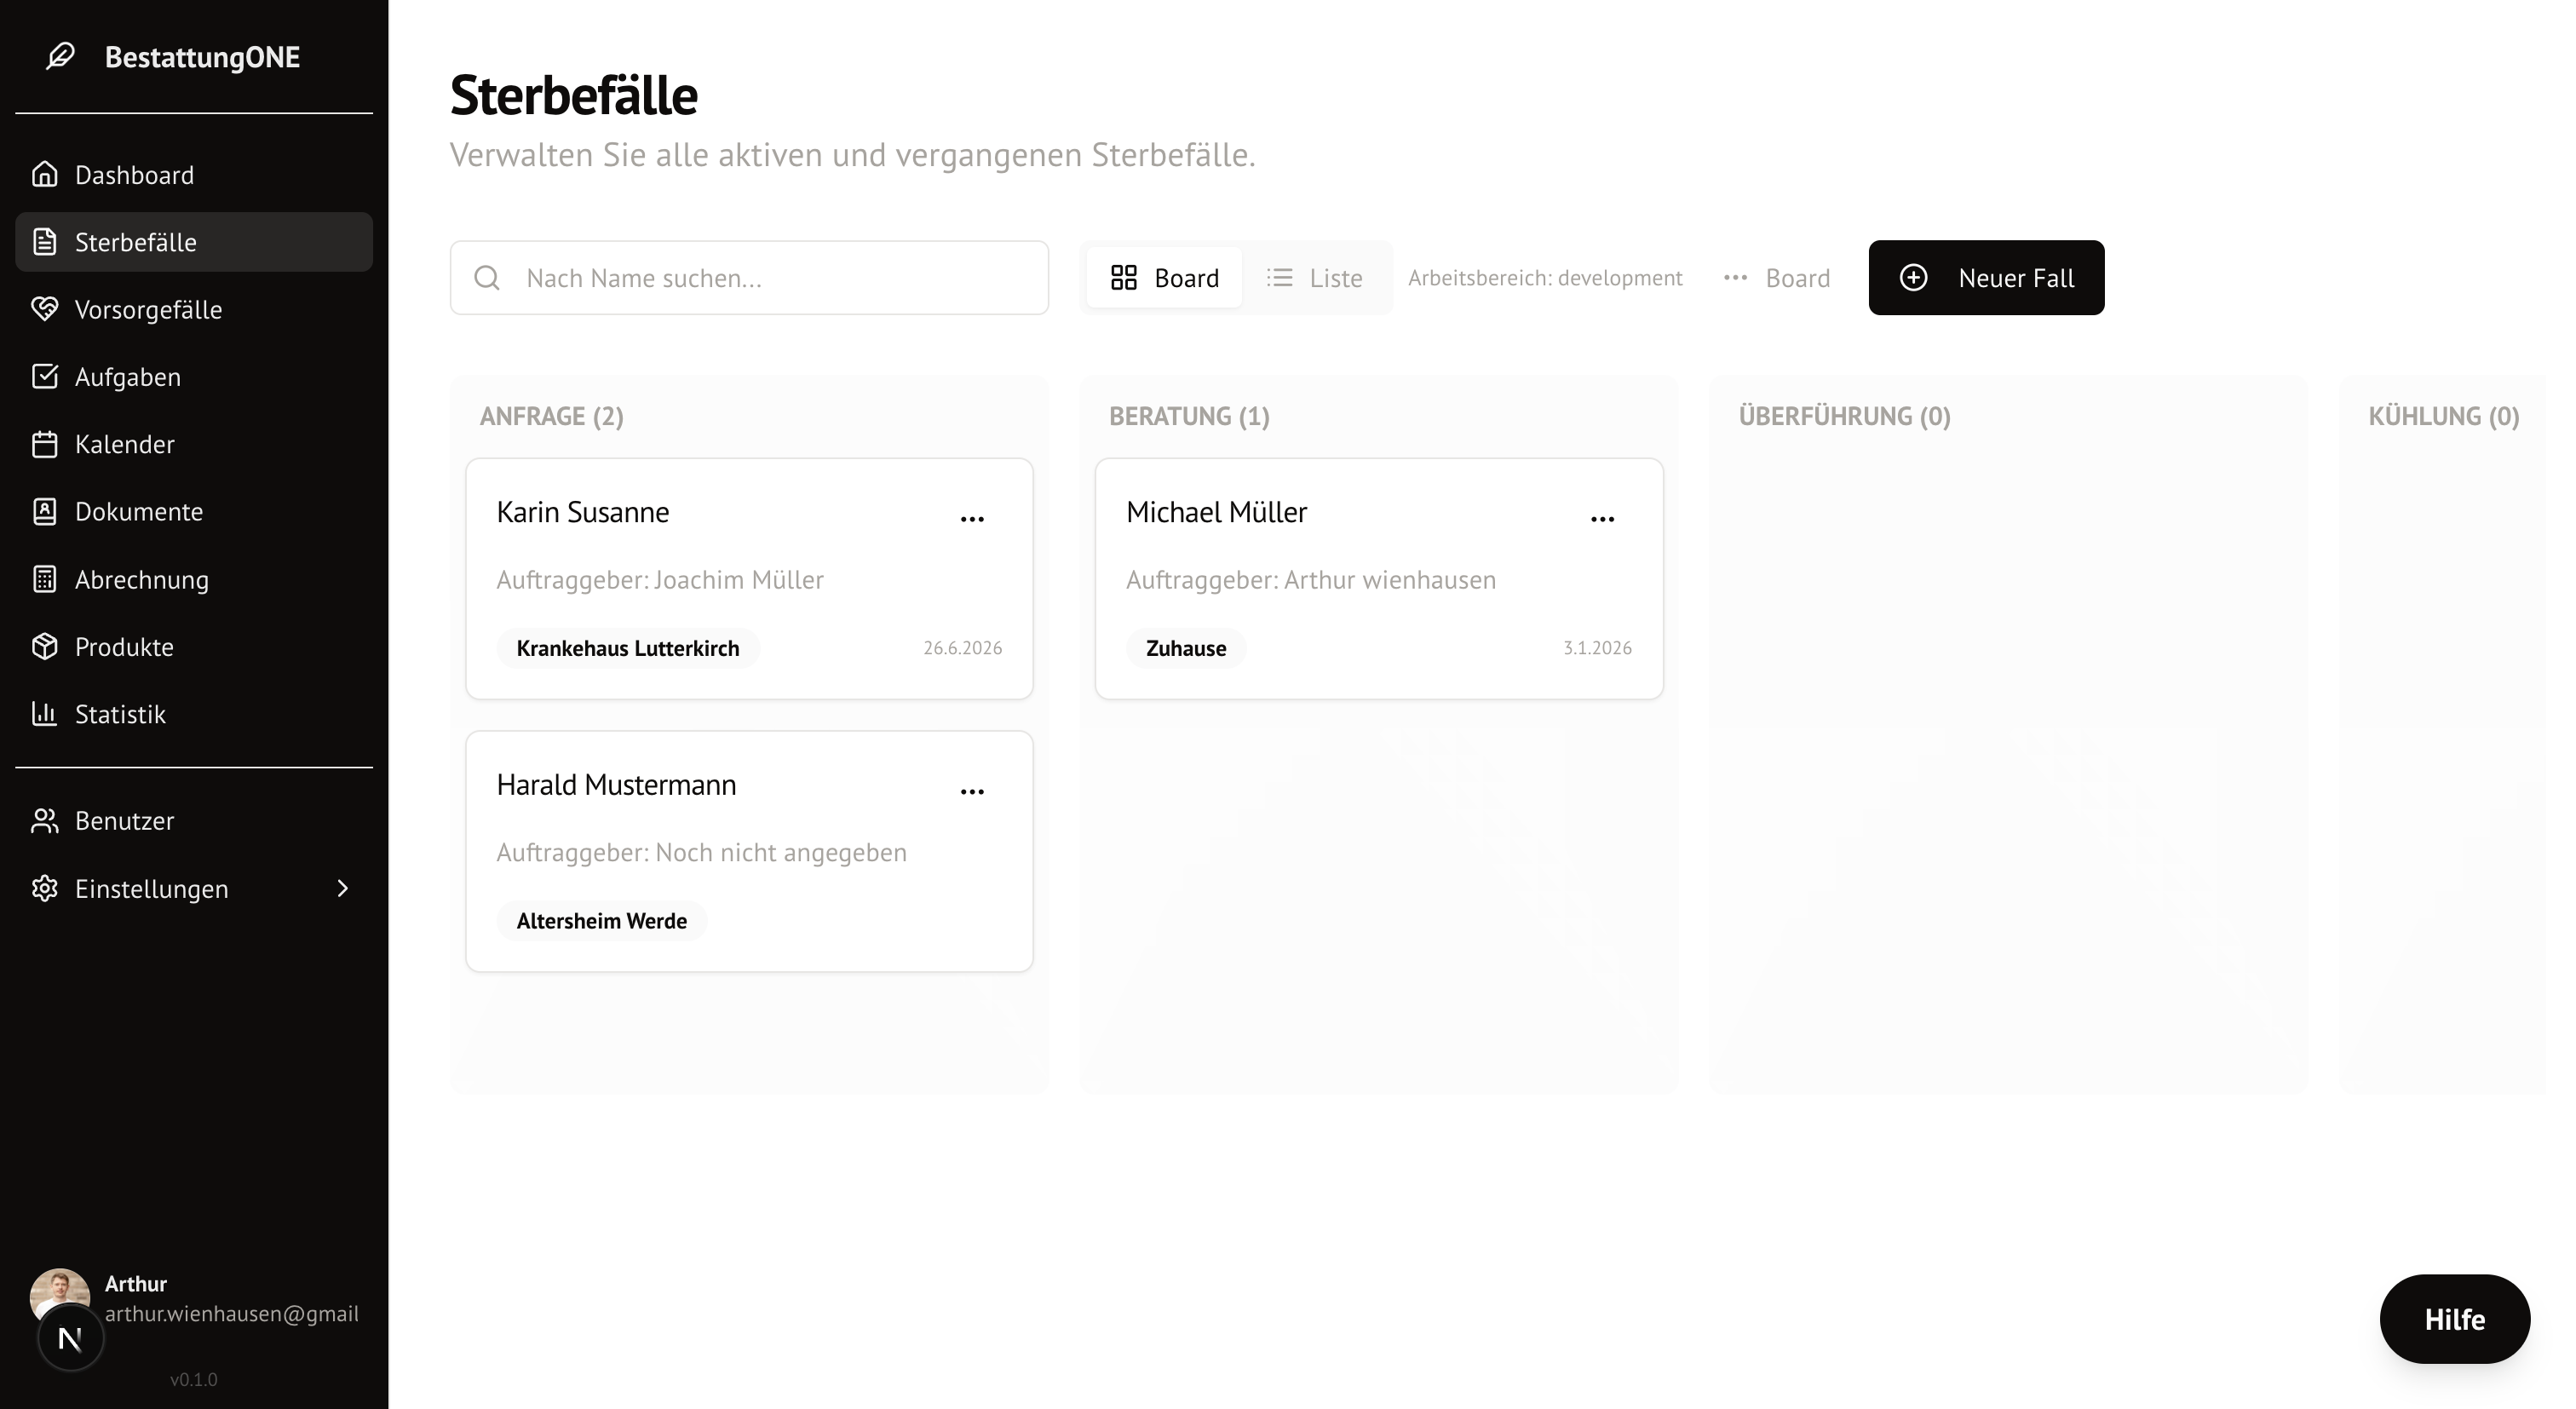The height and width of the screenshot is (1409, 2576).
Task: Switch to Liste view toggle
Action: click(x=1314, y=277)
